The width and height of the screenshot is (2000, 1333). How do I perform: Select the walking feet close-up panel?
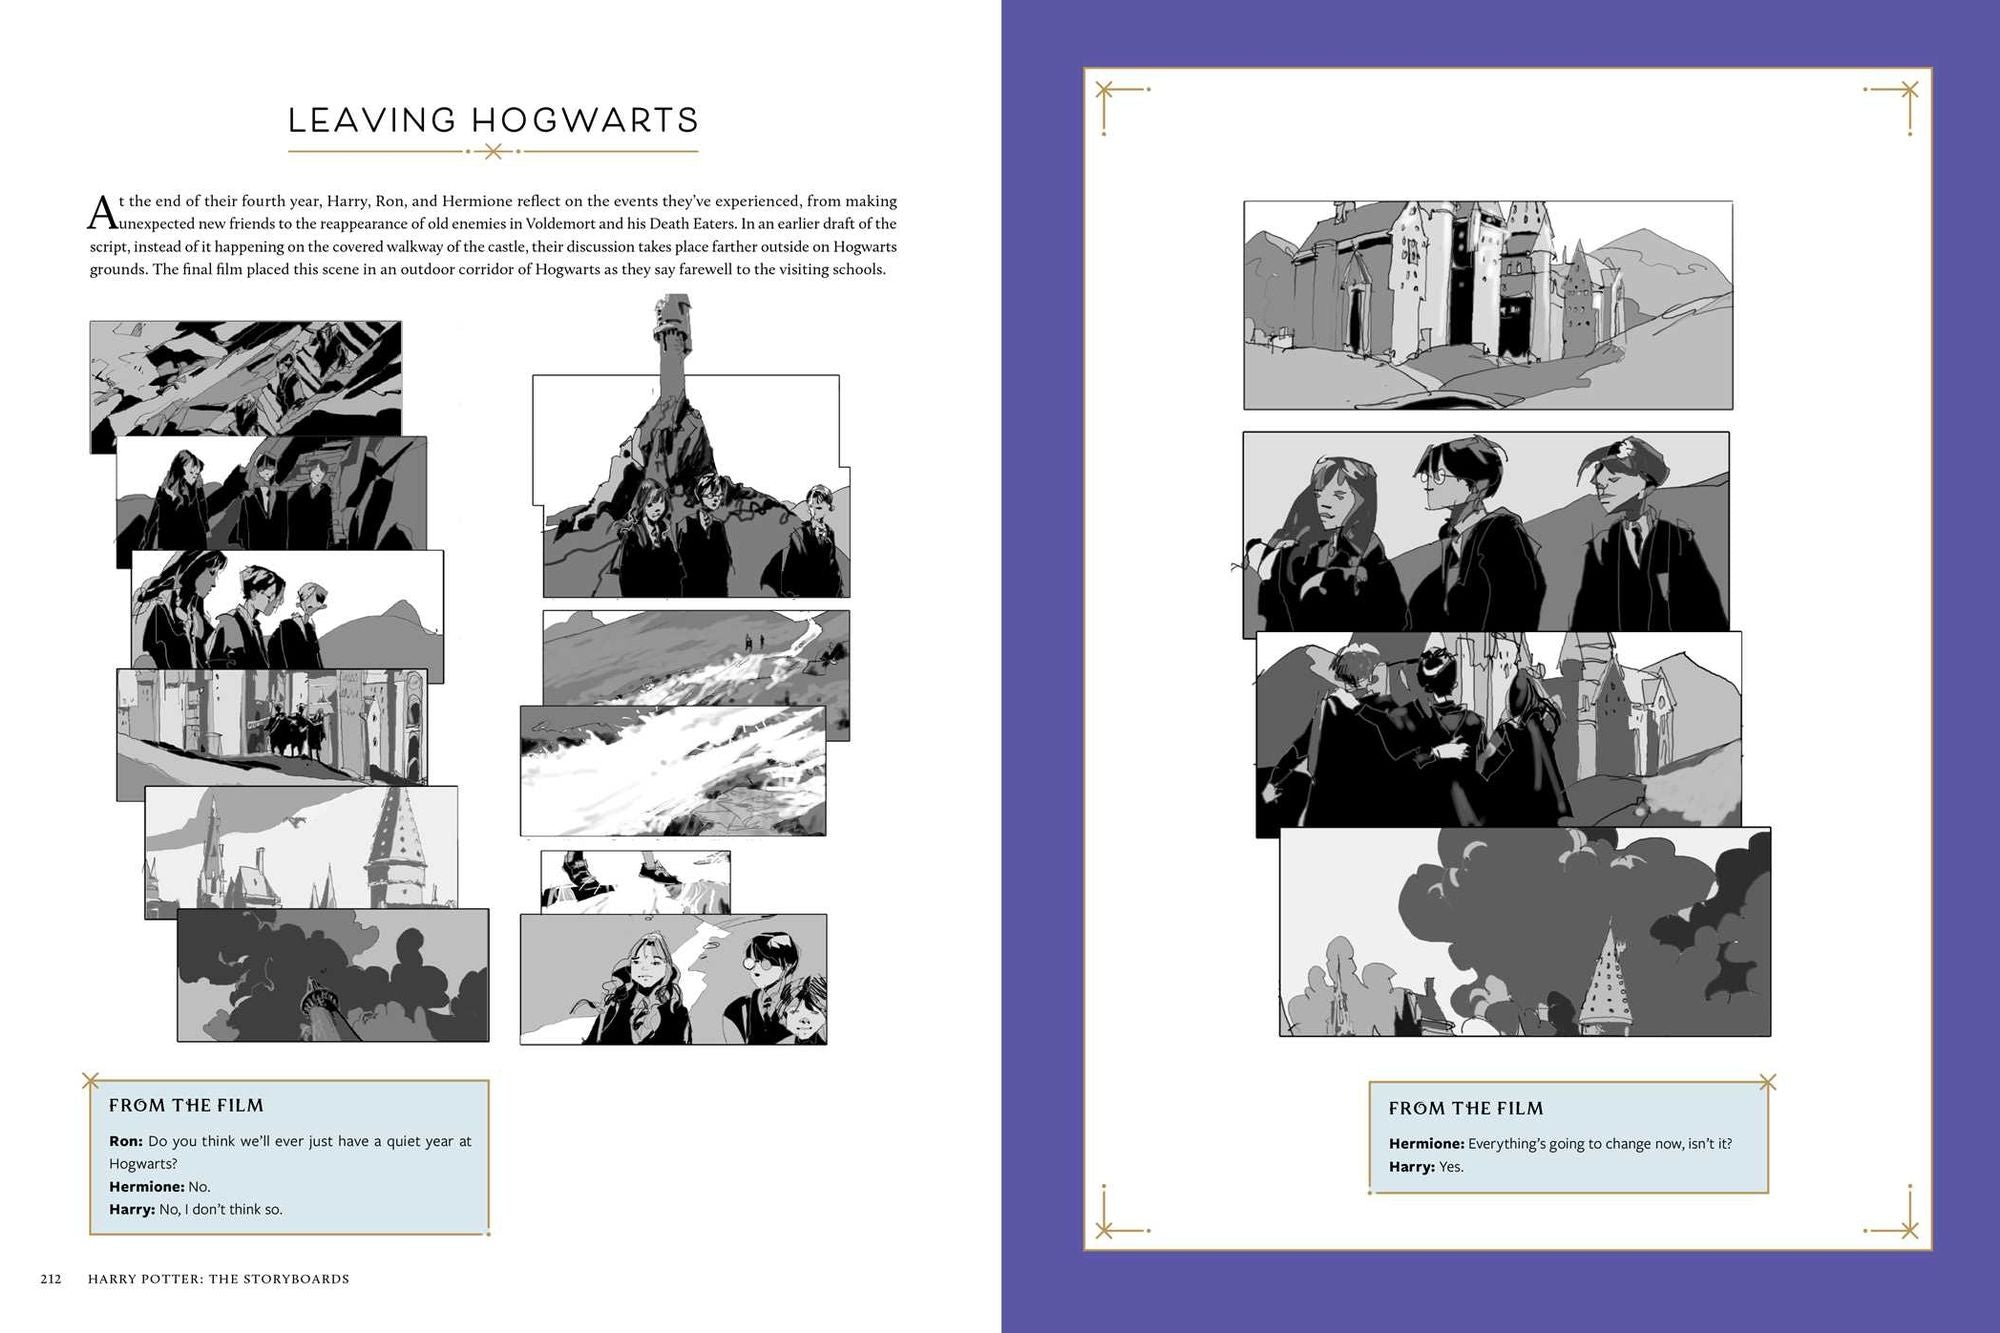coord(635,880)
